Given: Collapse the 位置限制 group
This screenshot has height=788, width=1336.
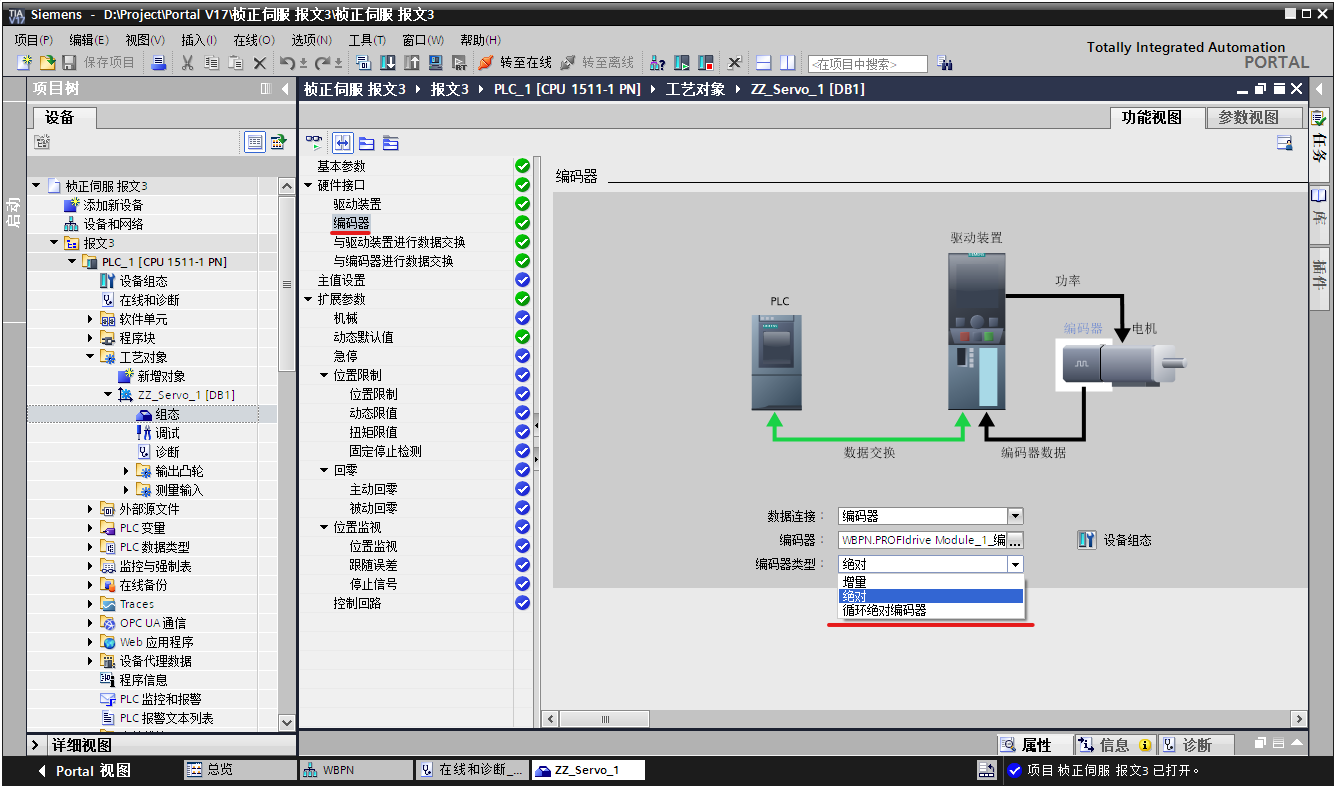Looking at the screenshot, I should (x=325, y=375).
